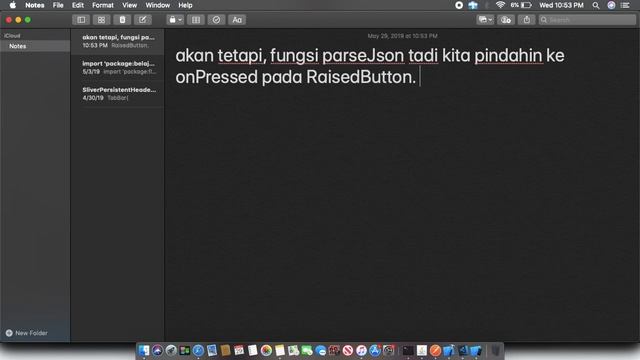The image size is (640, 360).
Task: Add people to this note icon
Action: click(506, 20)
